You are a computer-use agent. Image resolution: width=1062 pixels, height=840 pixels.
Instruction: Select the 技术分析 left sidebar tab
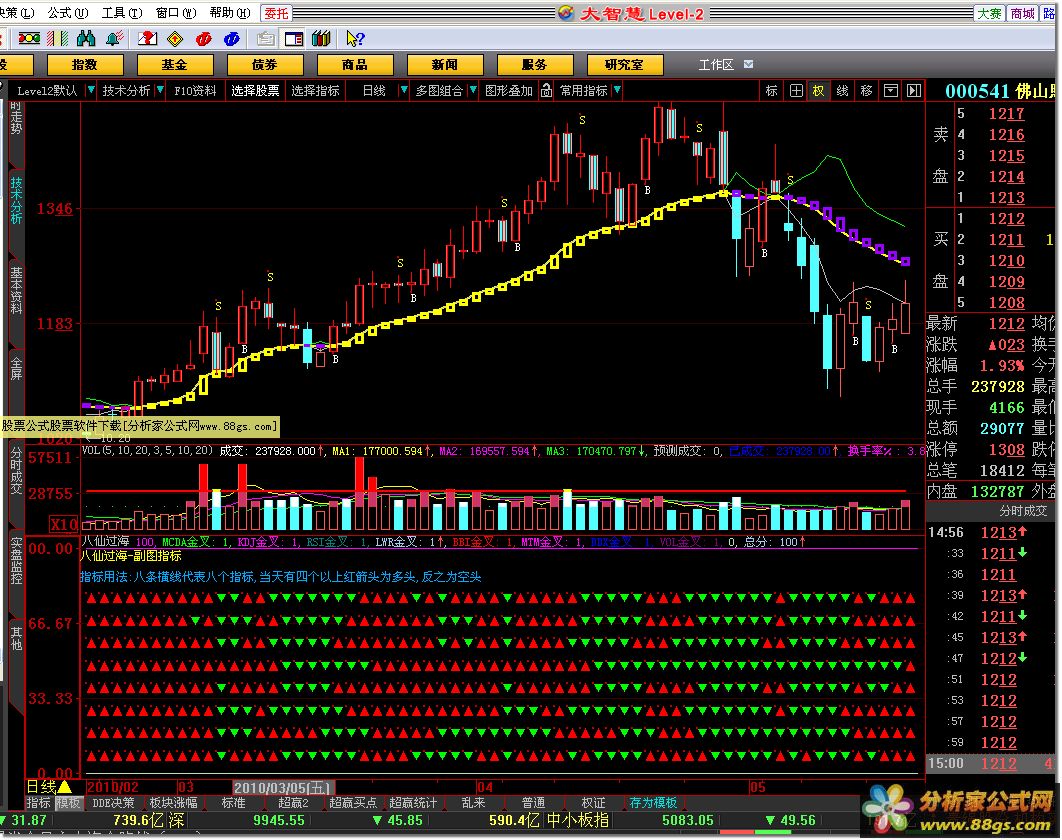[16, 201]
